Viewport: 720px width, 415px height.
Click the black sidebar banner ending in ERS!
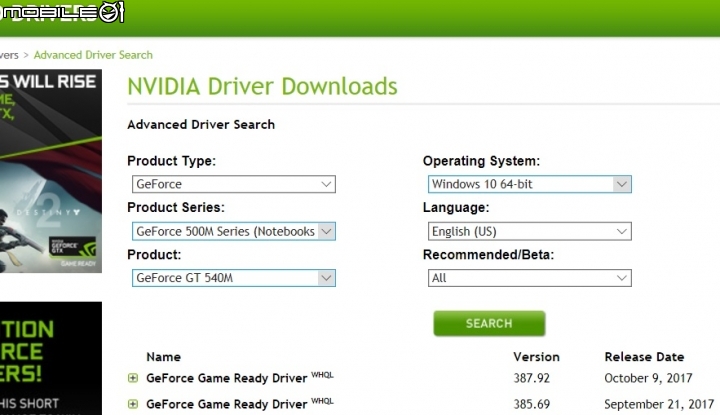tap(51, 358)
